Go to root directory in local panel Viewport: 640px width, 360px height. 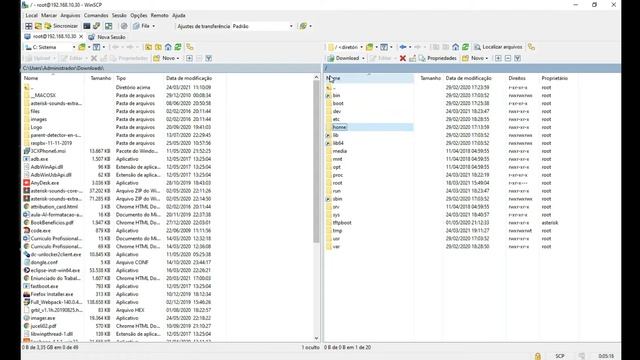point(158,47)
